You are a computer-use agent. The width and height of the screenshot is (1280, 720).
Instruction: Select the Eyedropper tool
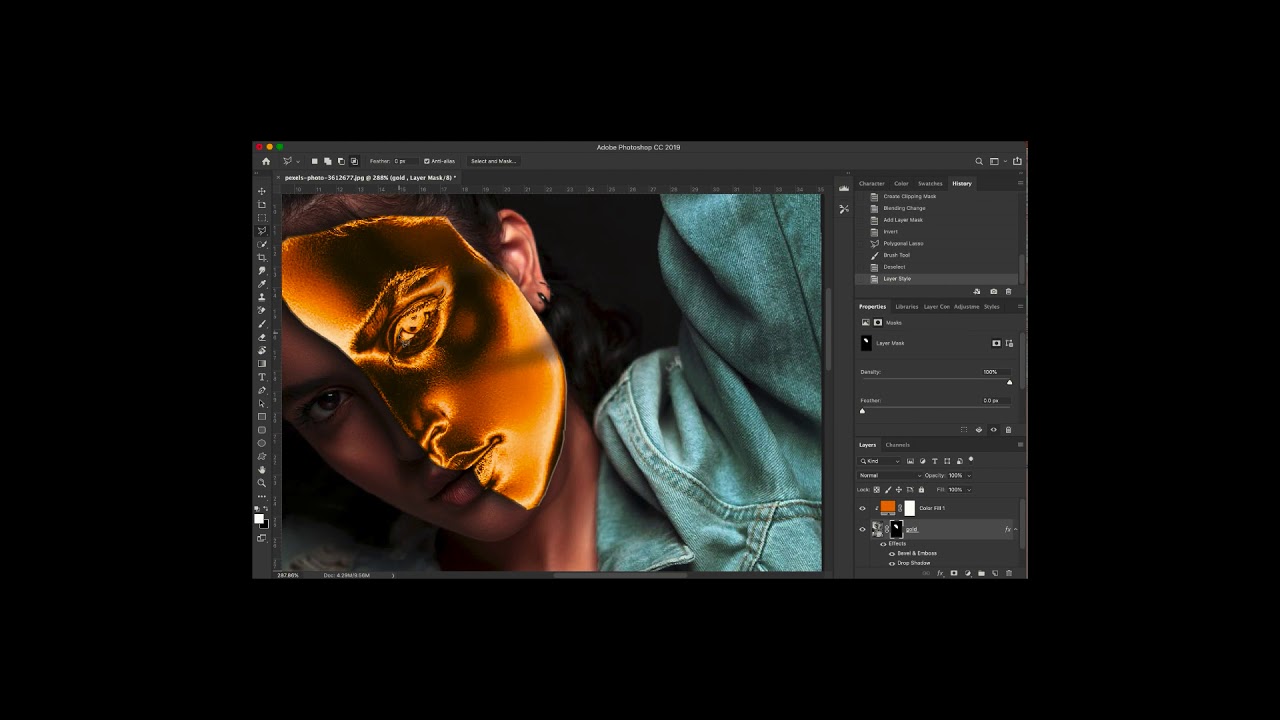tap(262, 284)
